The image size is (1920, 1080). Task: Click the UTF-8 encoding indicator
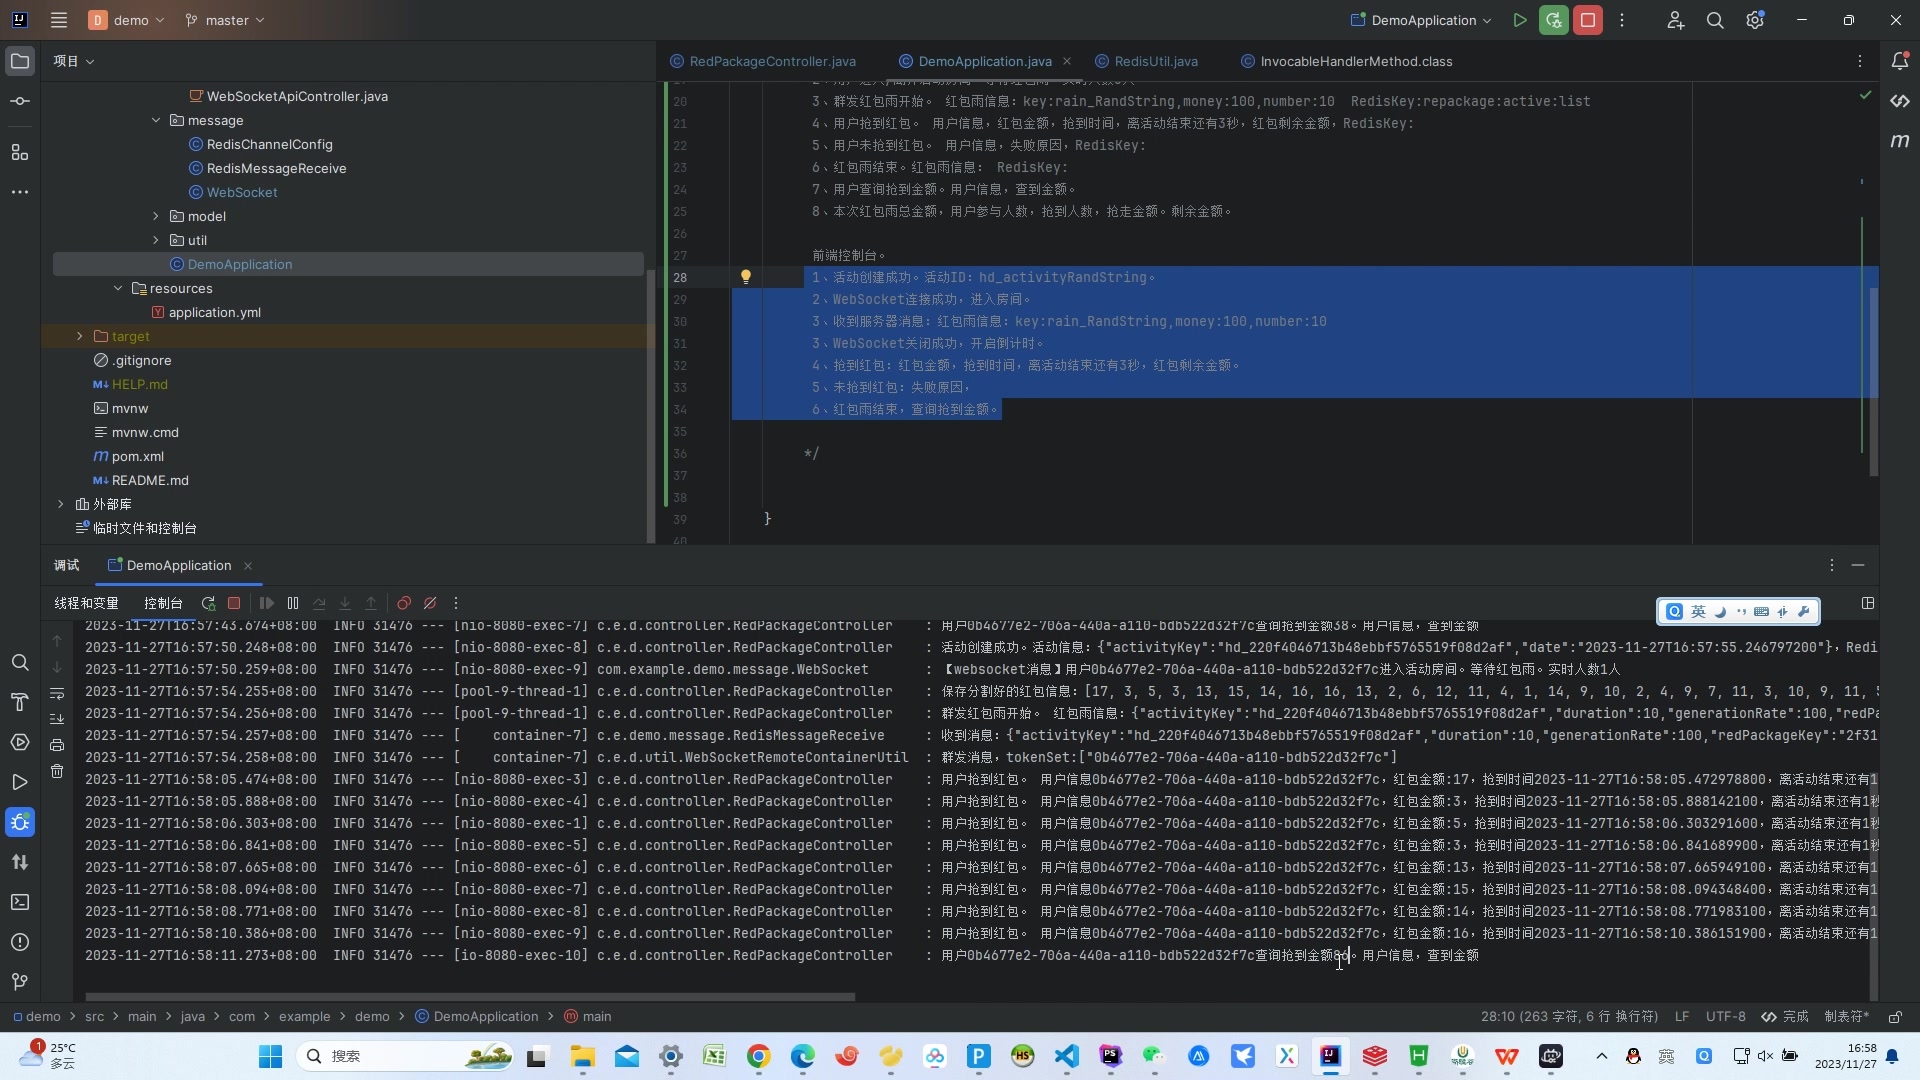pos(1726,1016)
